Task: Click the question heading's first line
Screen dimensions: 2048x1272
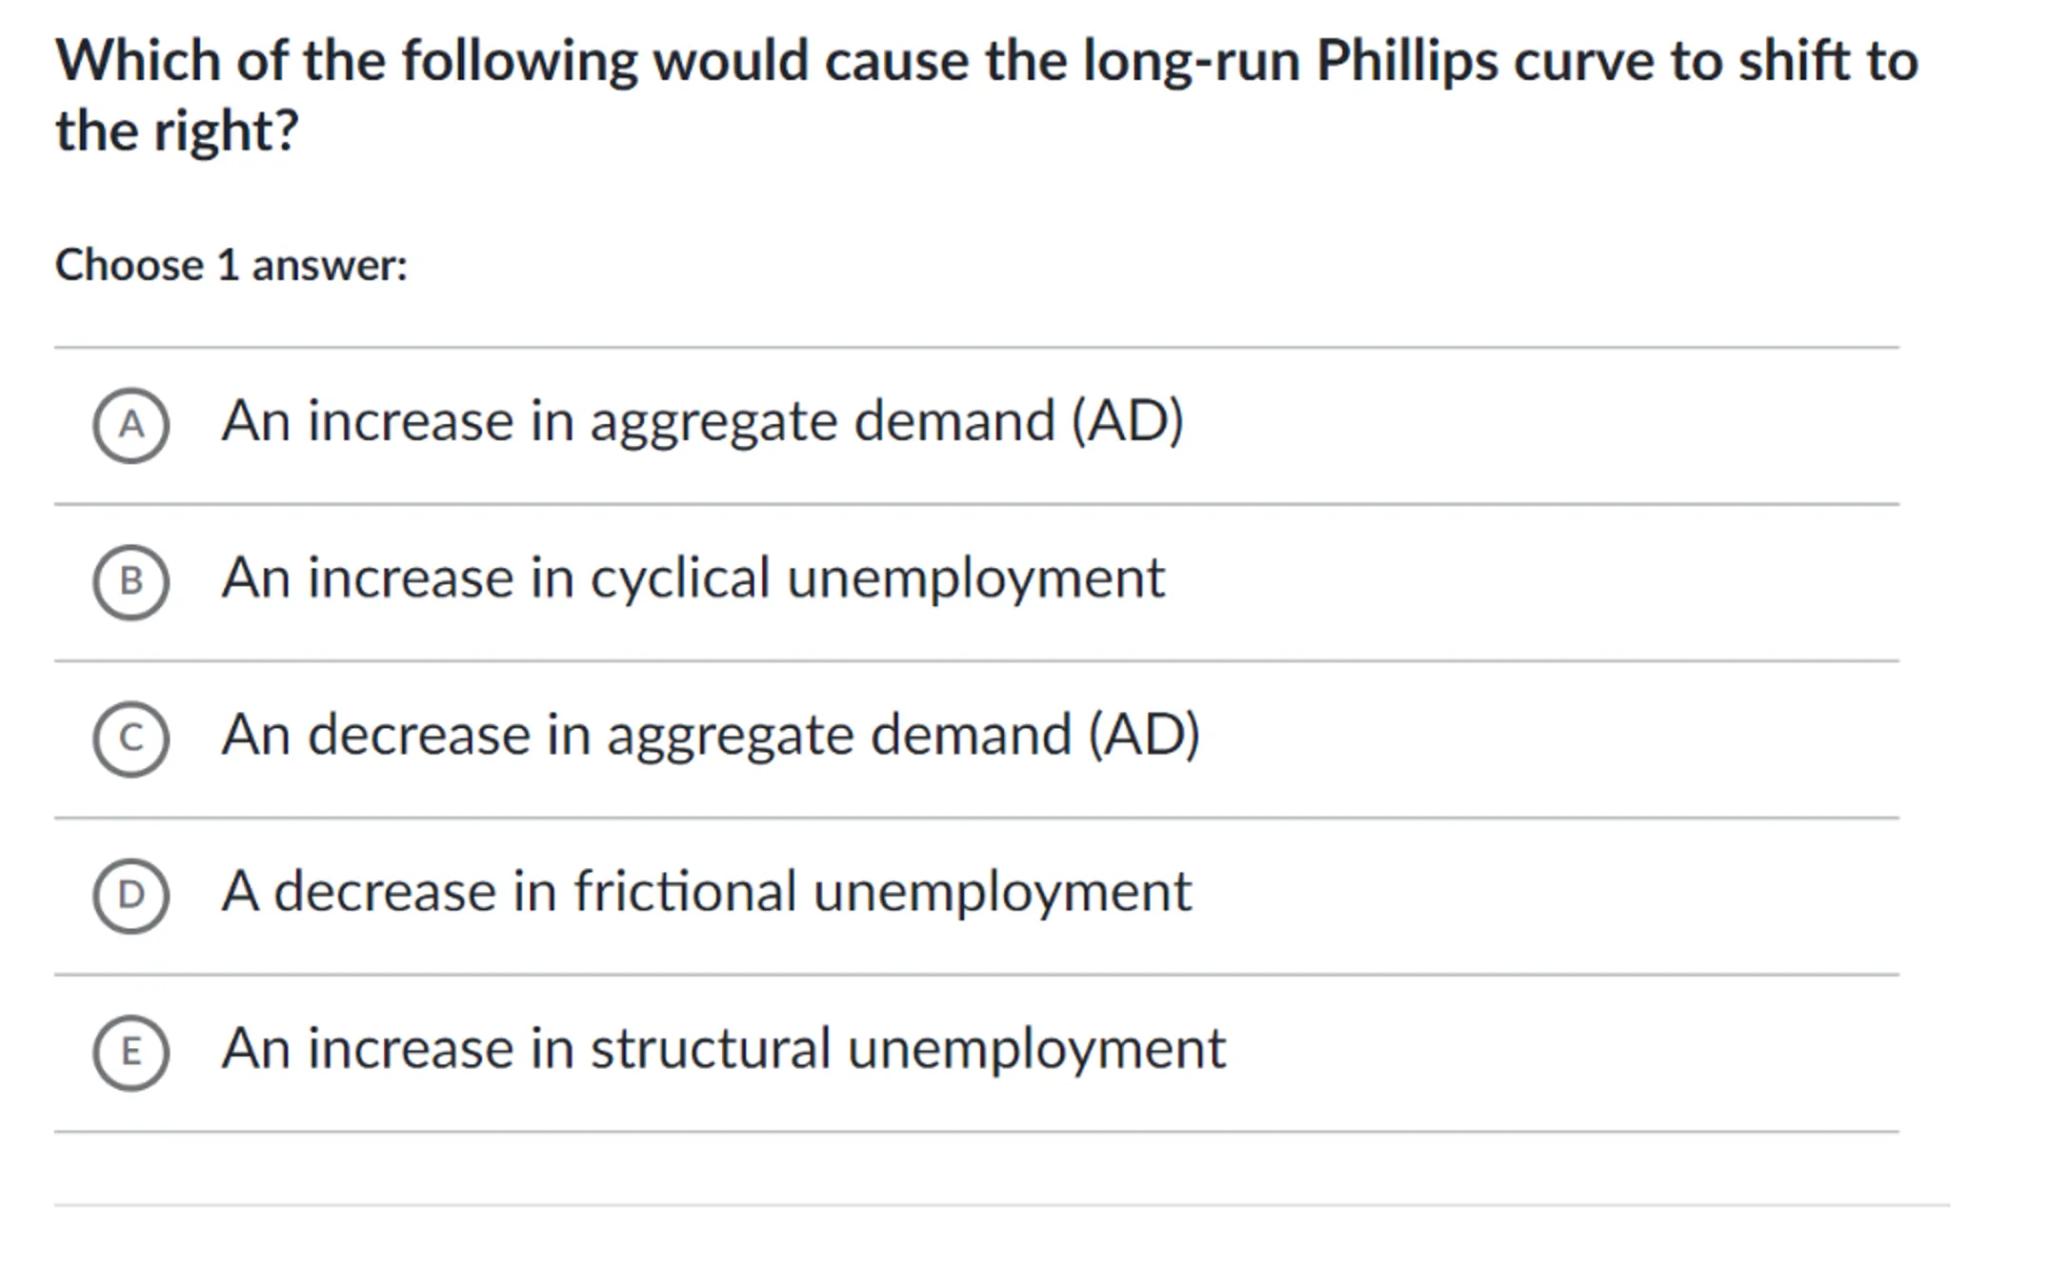Action: click(x=986, y=61)
